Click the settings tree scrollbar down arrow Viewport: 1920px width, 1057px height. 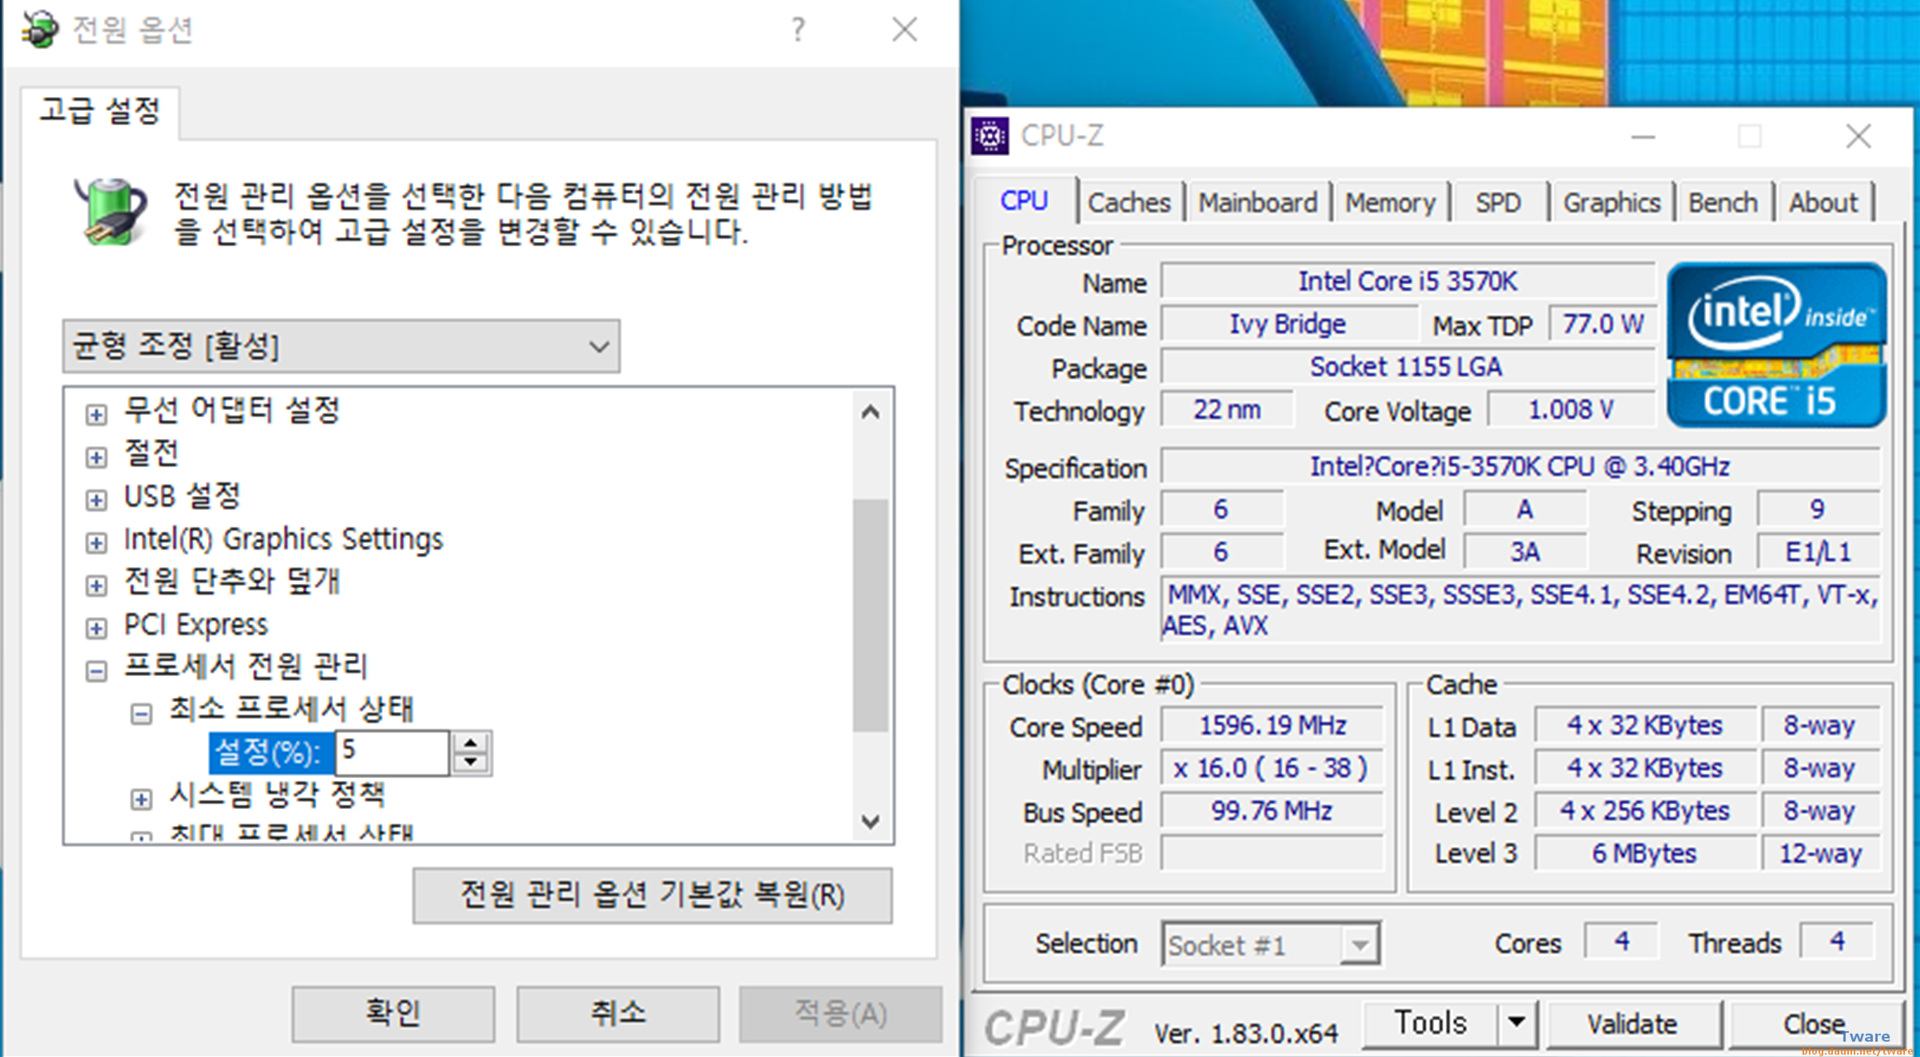coord(870,822)
